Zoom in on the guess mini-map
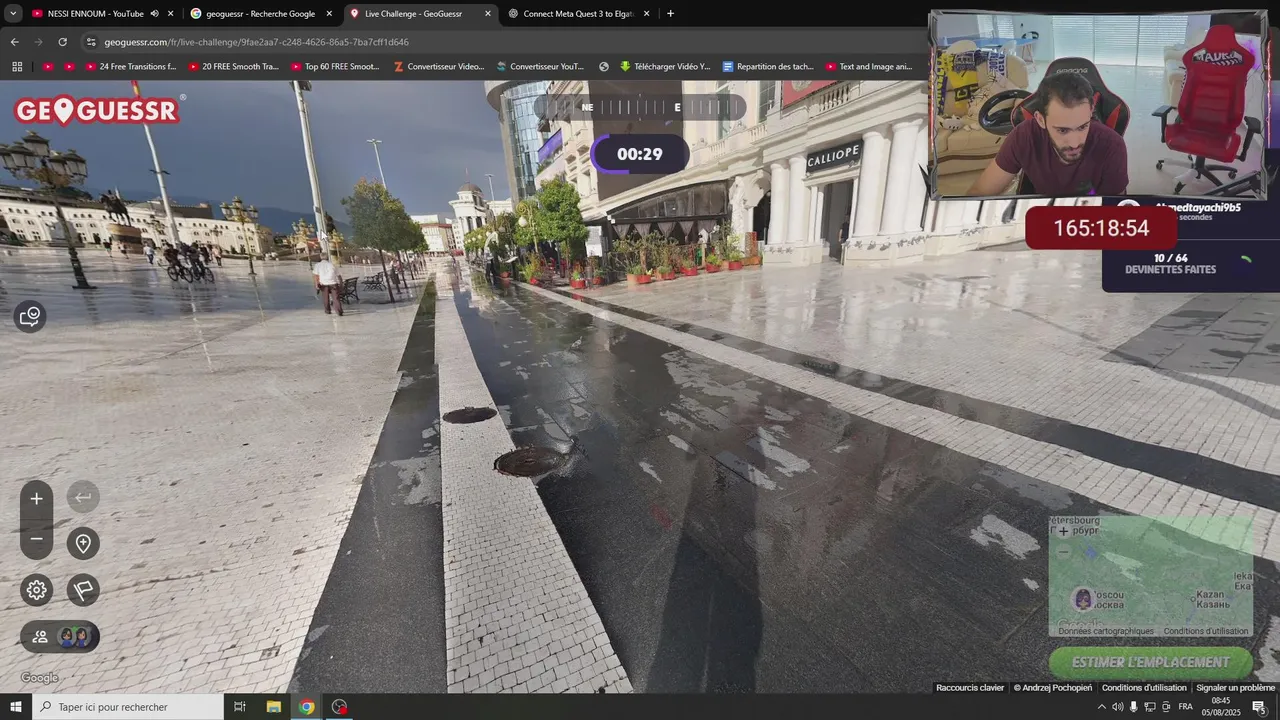Image resolution: width=1280 pixels, height=720 pixels. tap(1063, 531)
